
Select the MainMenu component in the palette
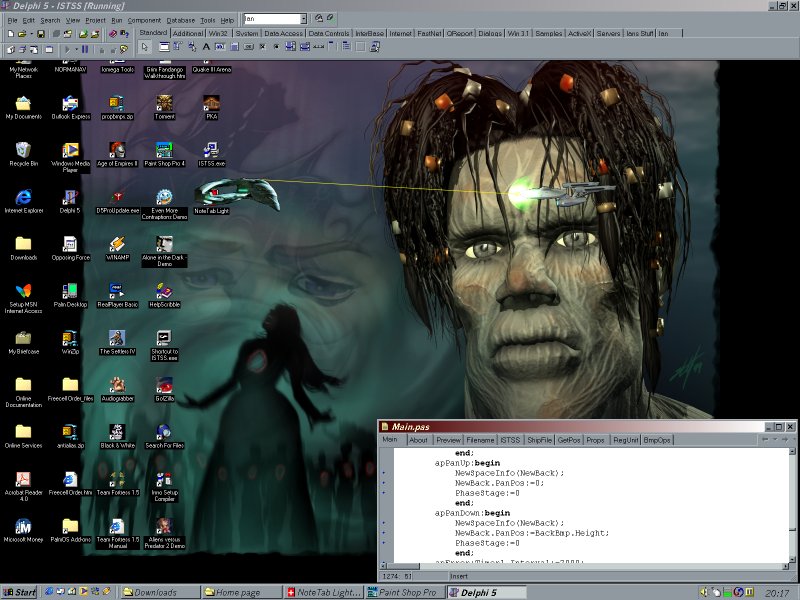coord(178,47)
